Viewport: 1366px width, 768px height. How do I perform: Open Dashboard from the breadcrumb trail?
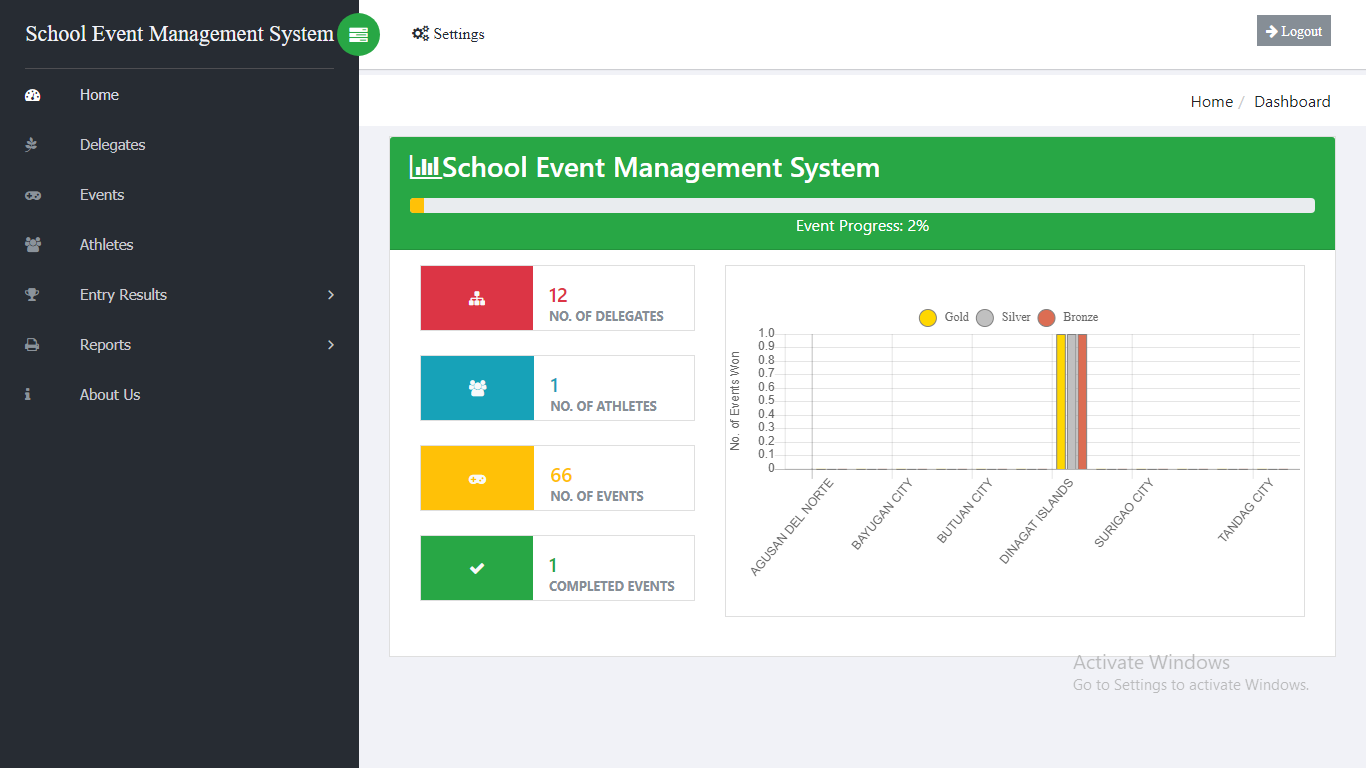1292,101
